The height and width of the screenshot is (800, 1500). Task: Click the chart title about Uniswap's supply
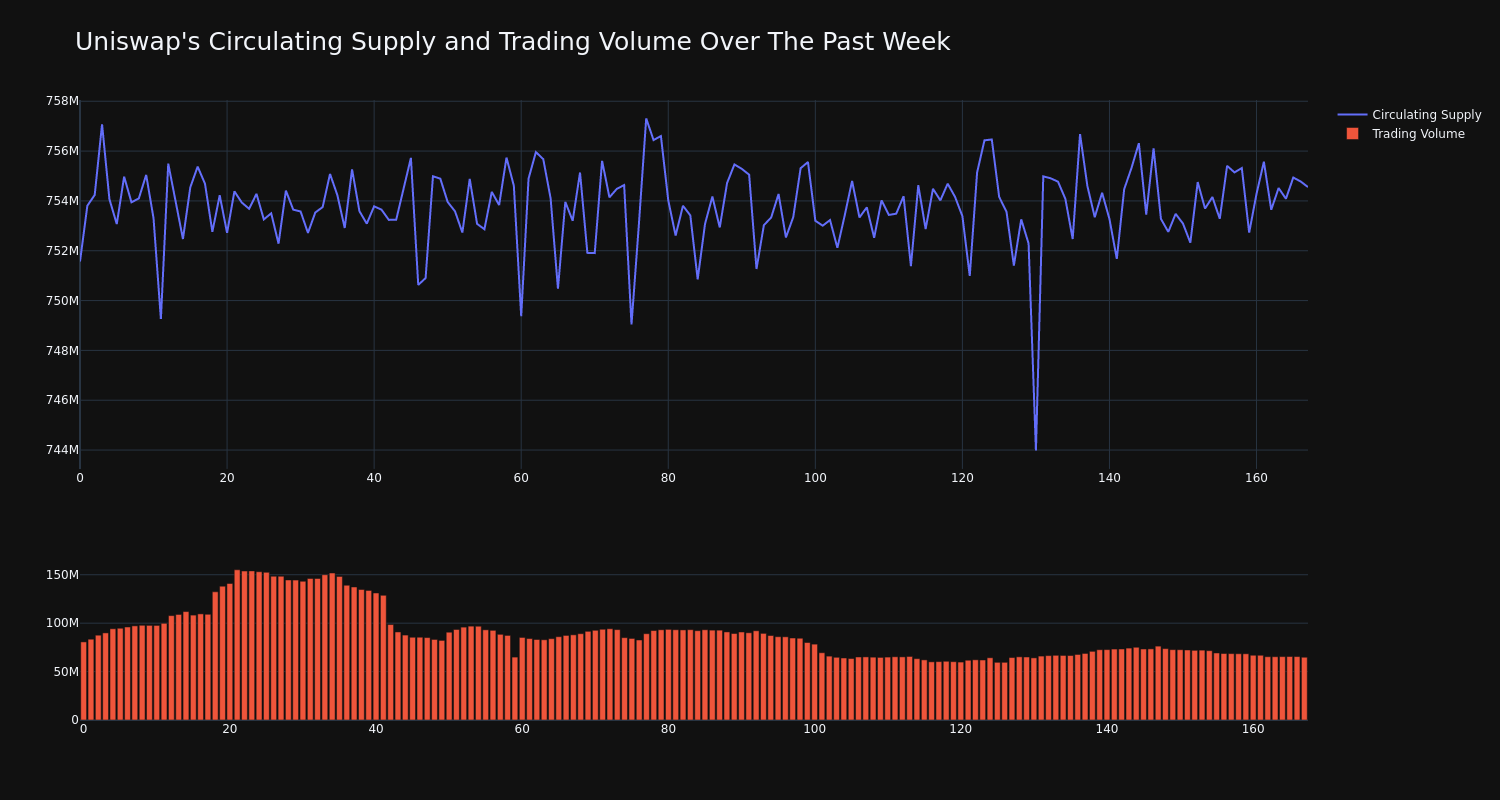[x=512, y=42]
